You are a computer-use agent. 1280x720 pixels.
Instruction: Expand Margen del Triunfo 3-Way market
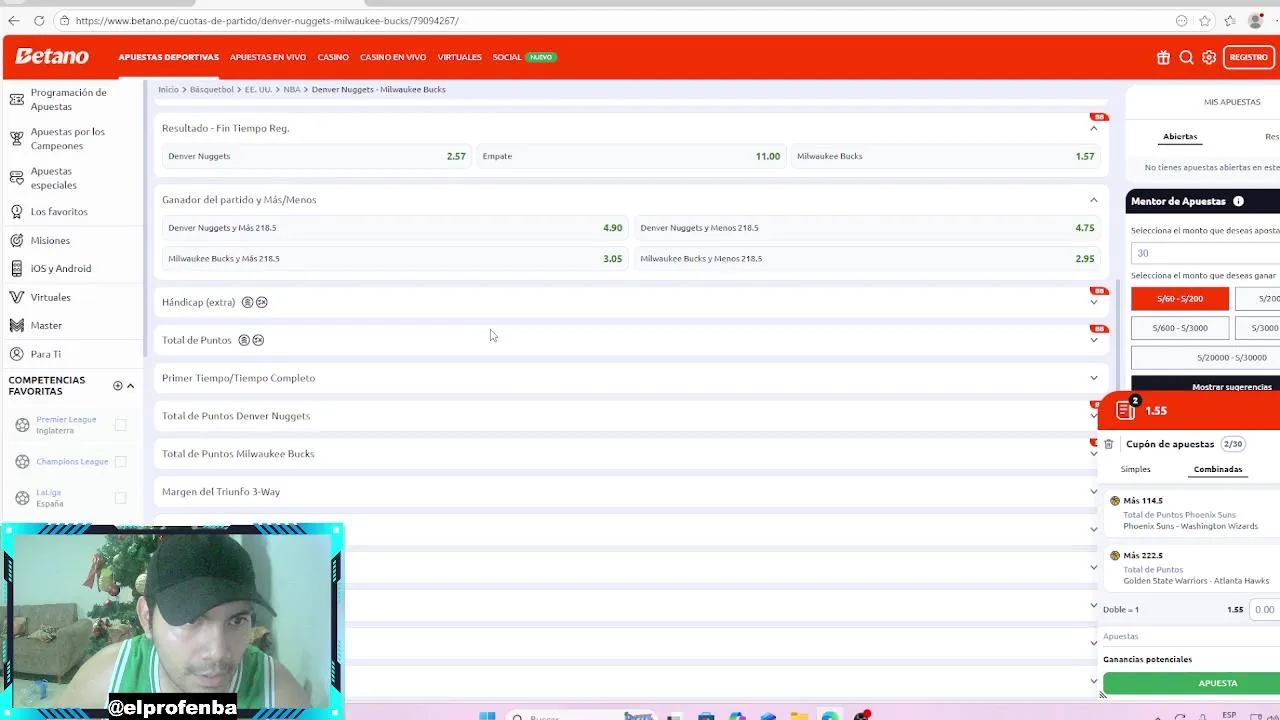(x=1093, y=492)
